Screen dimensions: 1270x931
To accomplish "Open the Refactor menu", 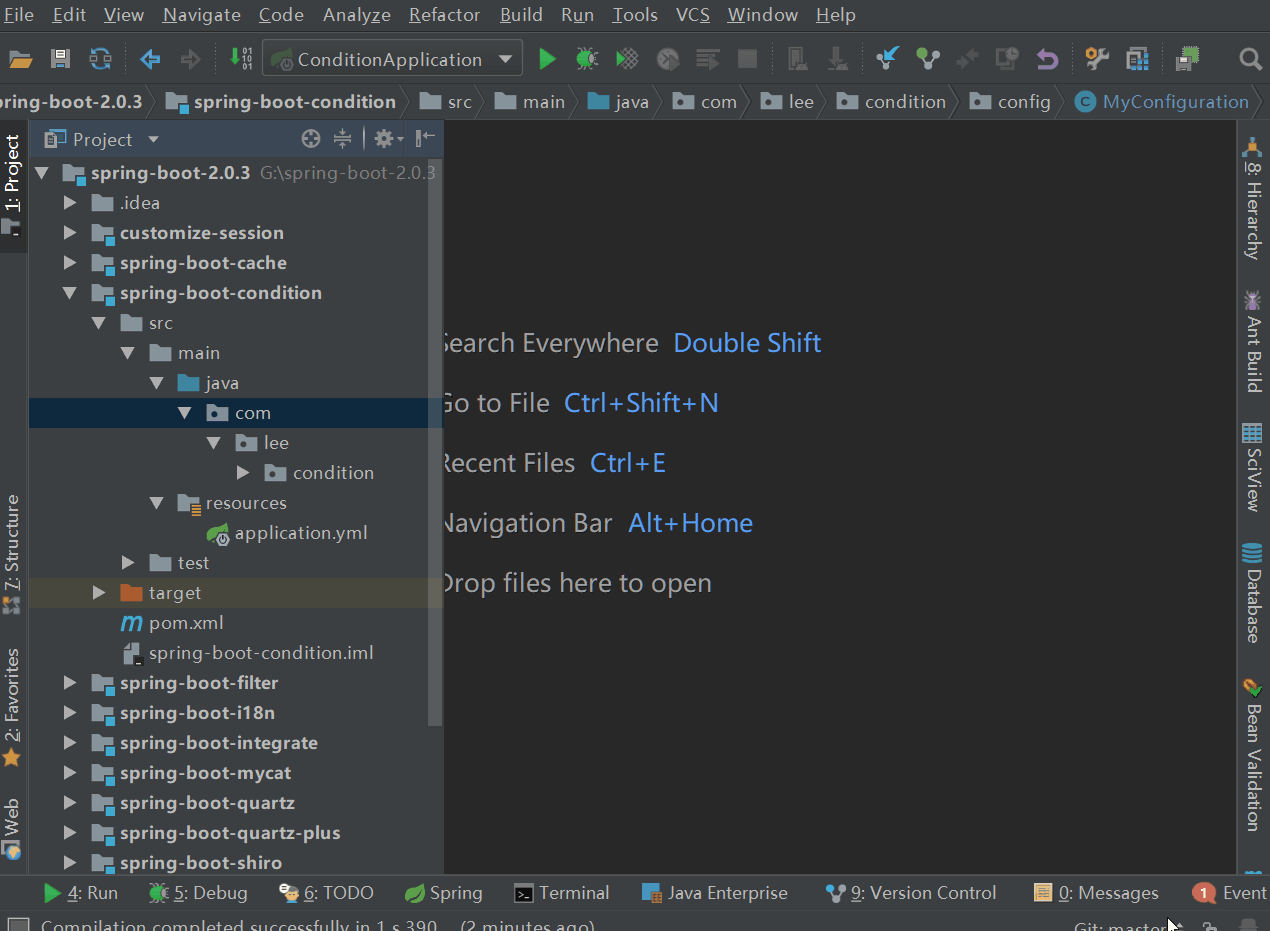I will [x=444, y=15].
